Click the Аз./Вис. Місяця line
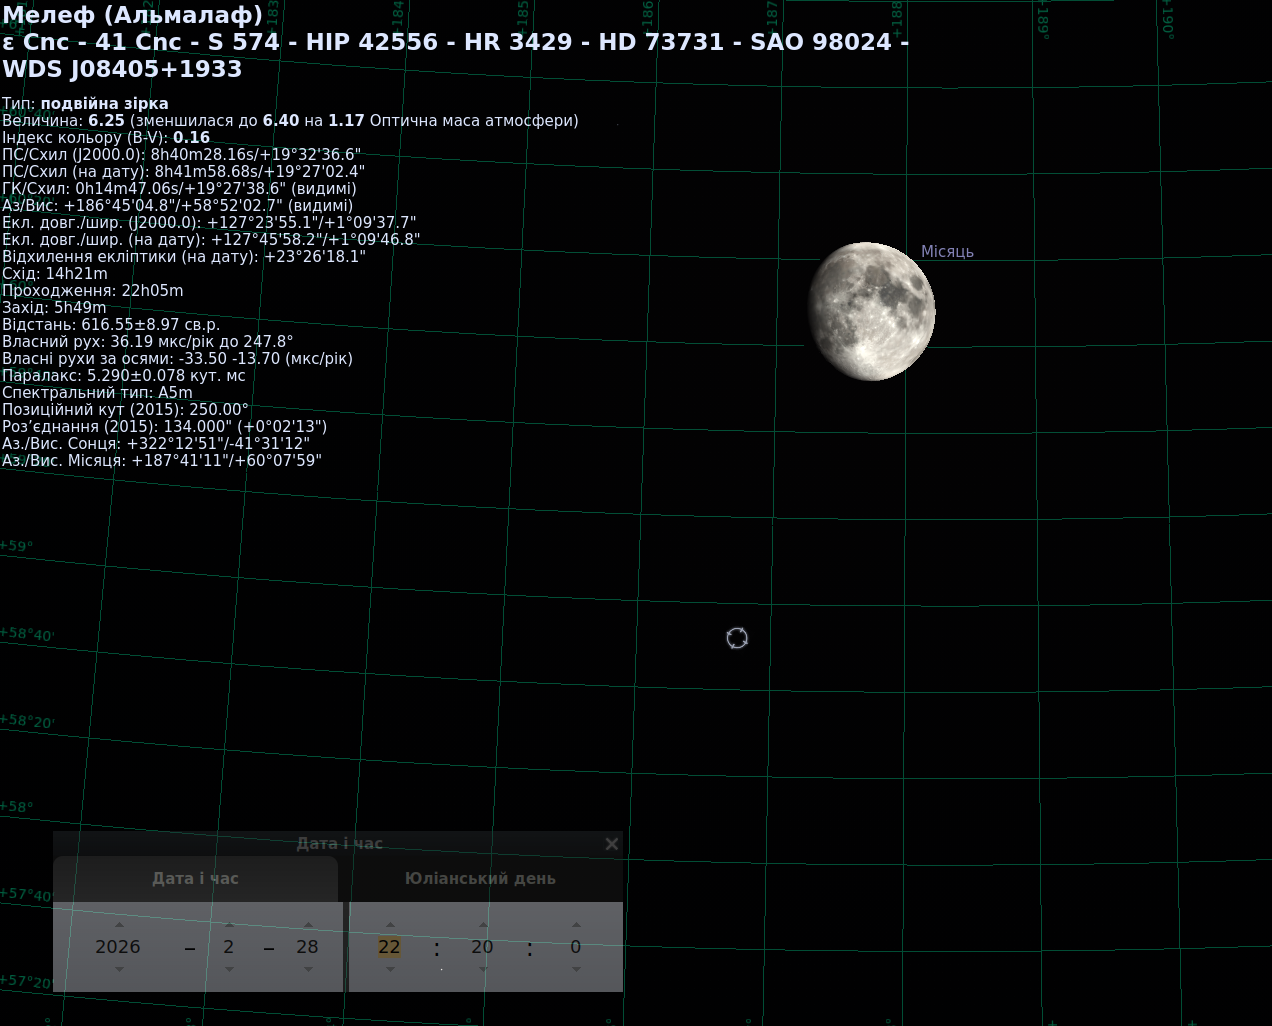The width and height of the screenshot is (1272, 1026). tap(162, 461)
